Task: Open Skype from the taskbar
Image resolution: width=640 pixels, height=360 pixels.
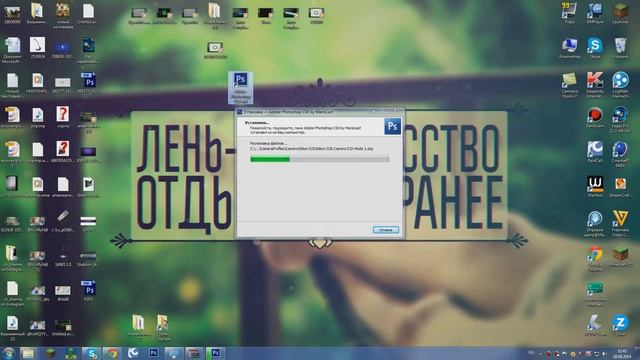Action: click(91, 353)
